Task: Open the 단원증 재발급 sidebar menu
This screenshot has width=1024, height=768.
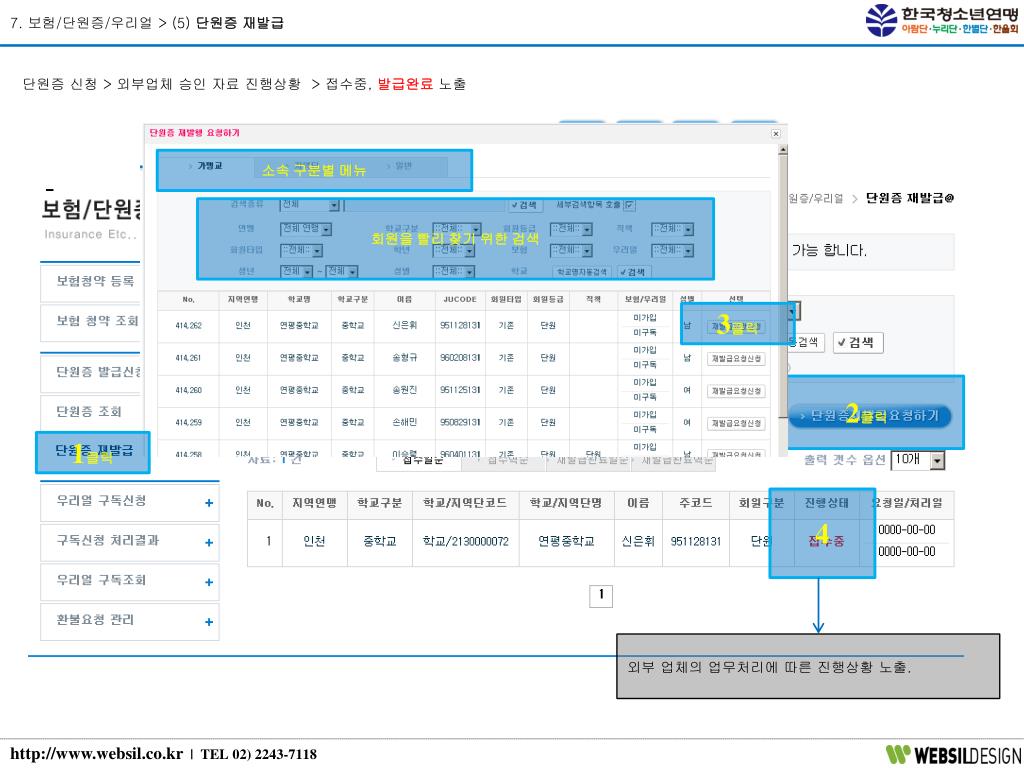Action: click(93, 451)
